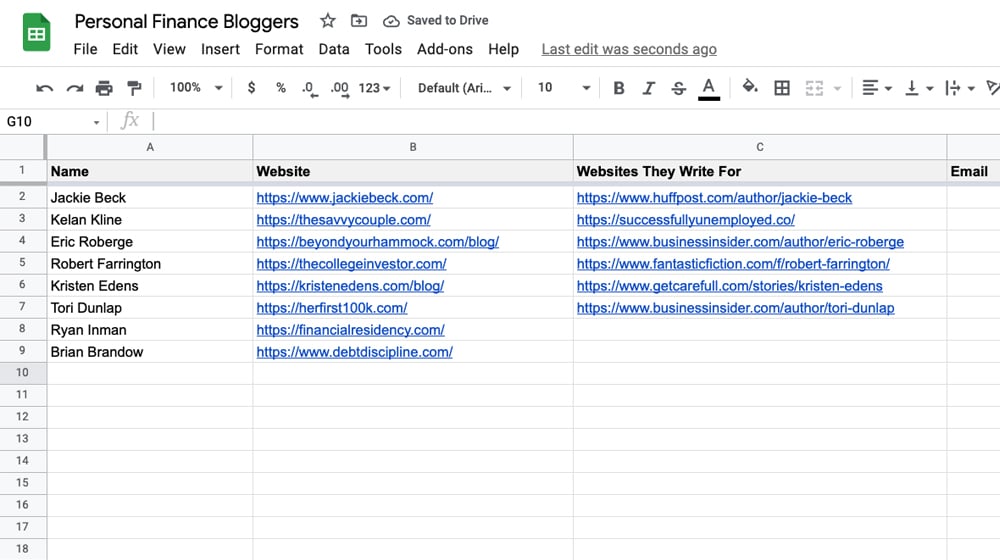Screen dimensions: 1000x560
Task: Select the Websites They Write For header cell
Action: [760, 172]
